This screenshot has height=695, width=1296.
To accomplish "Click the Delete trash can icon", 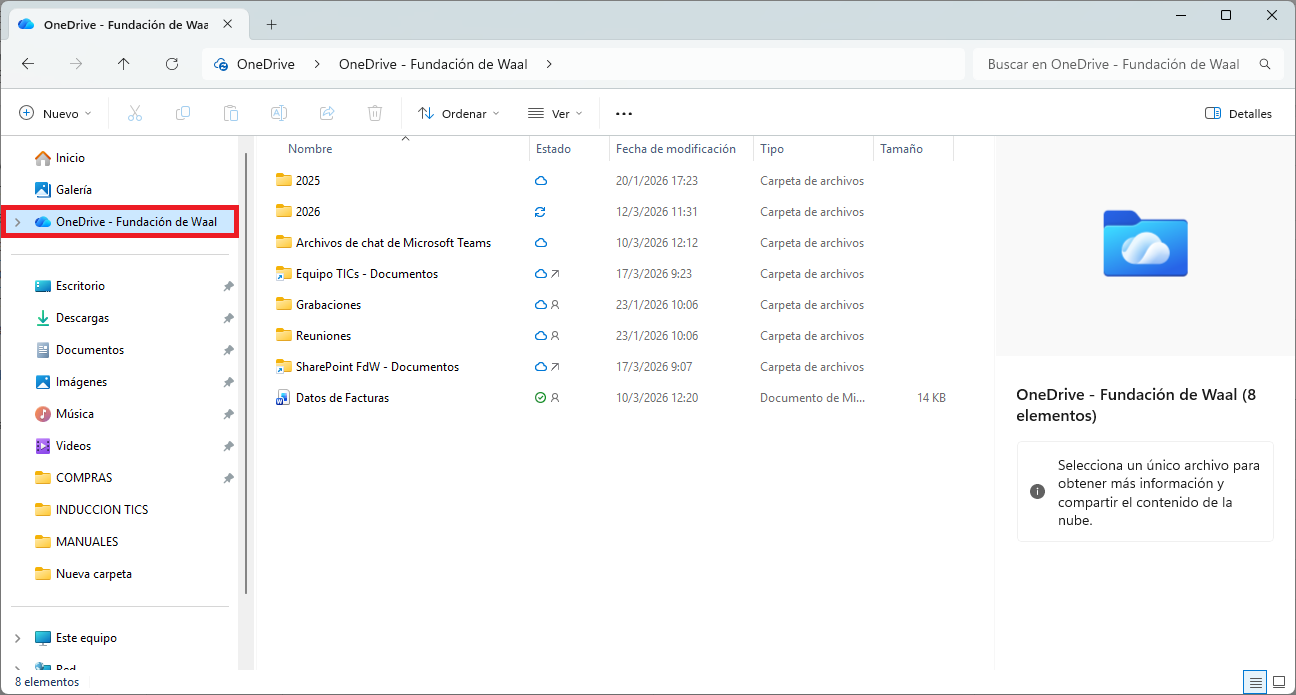I will [x=375, y=113].
